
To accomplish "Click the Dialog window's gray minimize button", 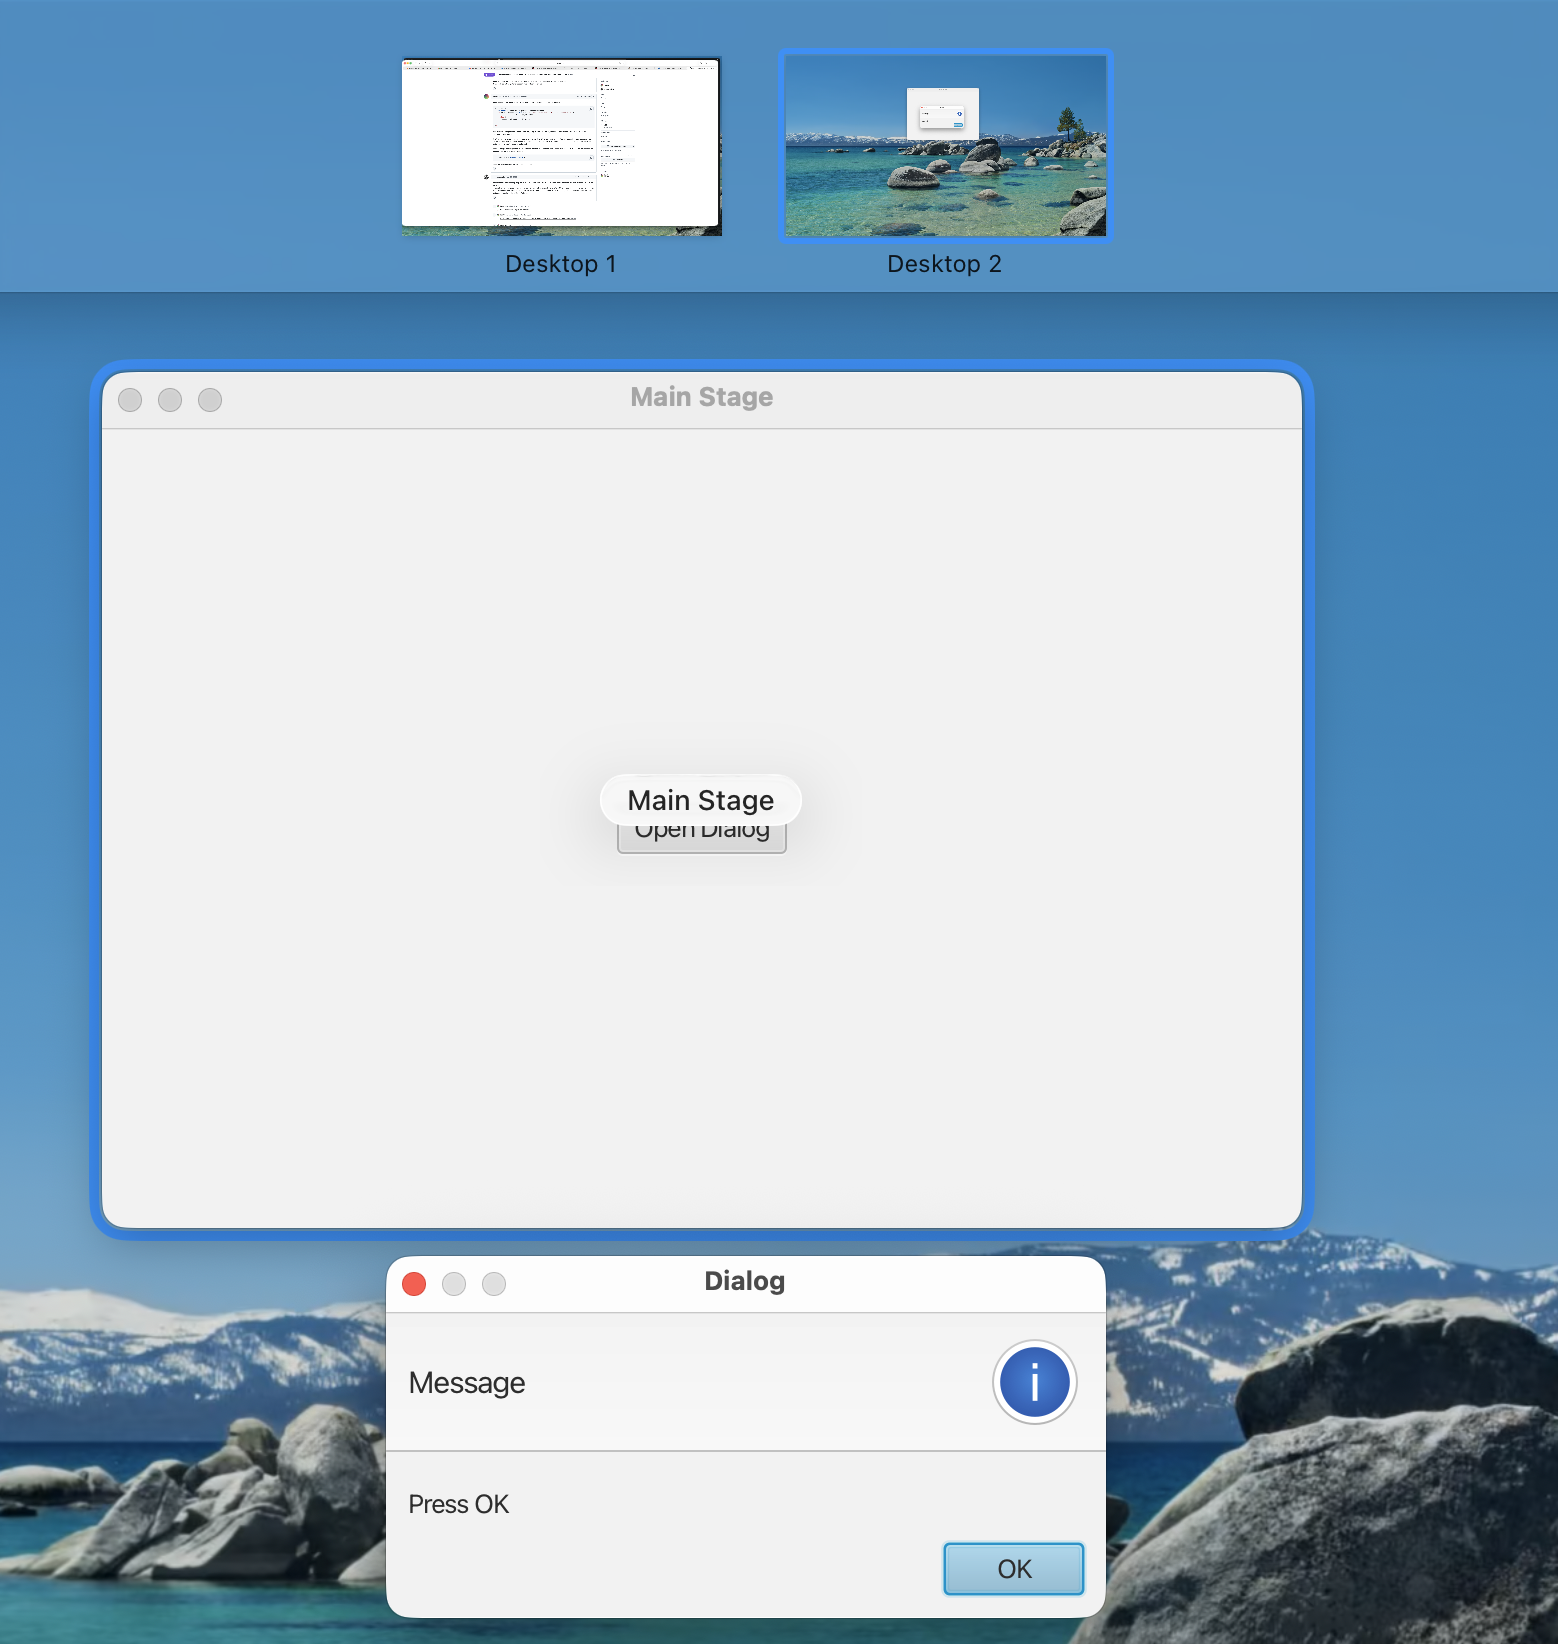I will pos(454,1284).
